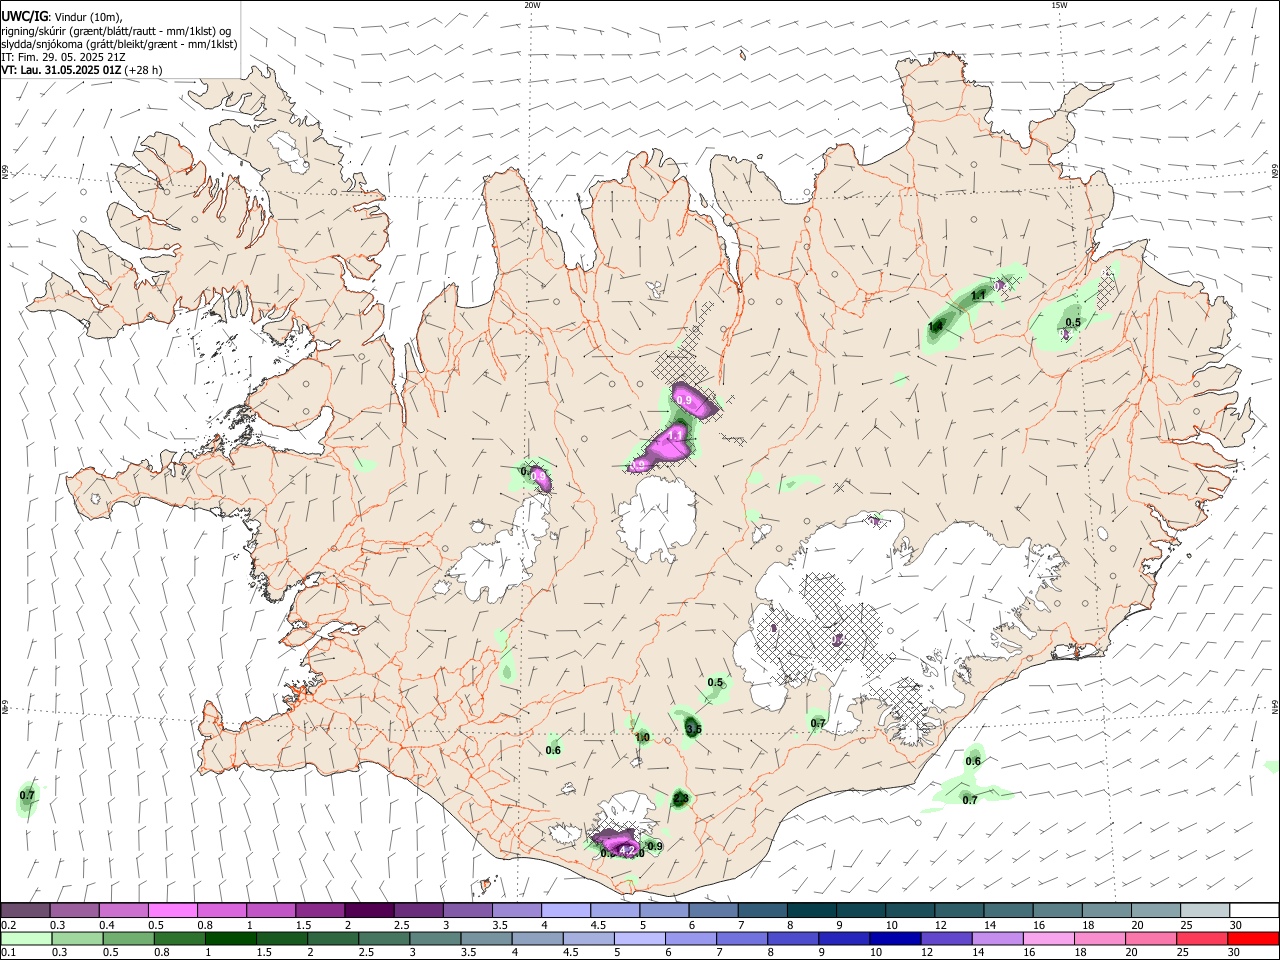This screenshot has width=1280, height=960.
Task: Click the dark teal snow swatch between 8 and 9
Action: 811,910
